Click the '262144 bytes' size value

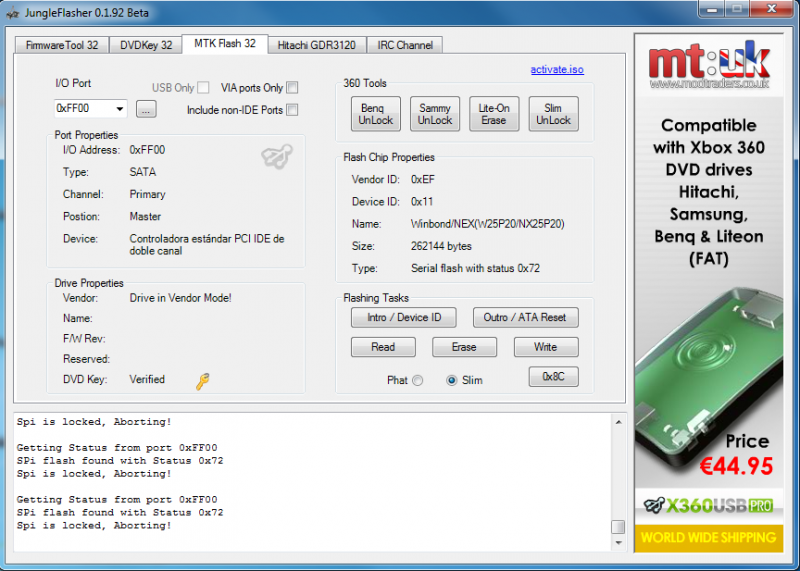point(441,246)
